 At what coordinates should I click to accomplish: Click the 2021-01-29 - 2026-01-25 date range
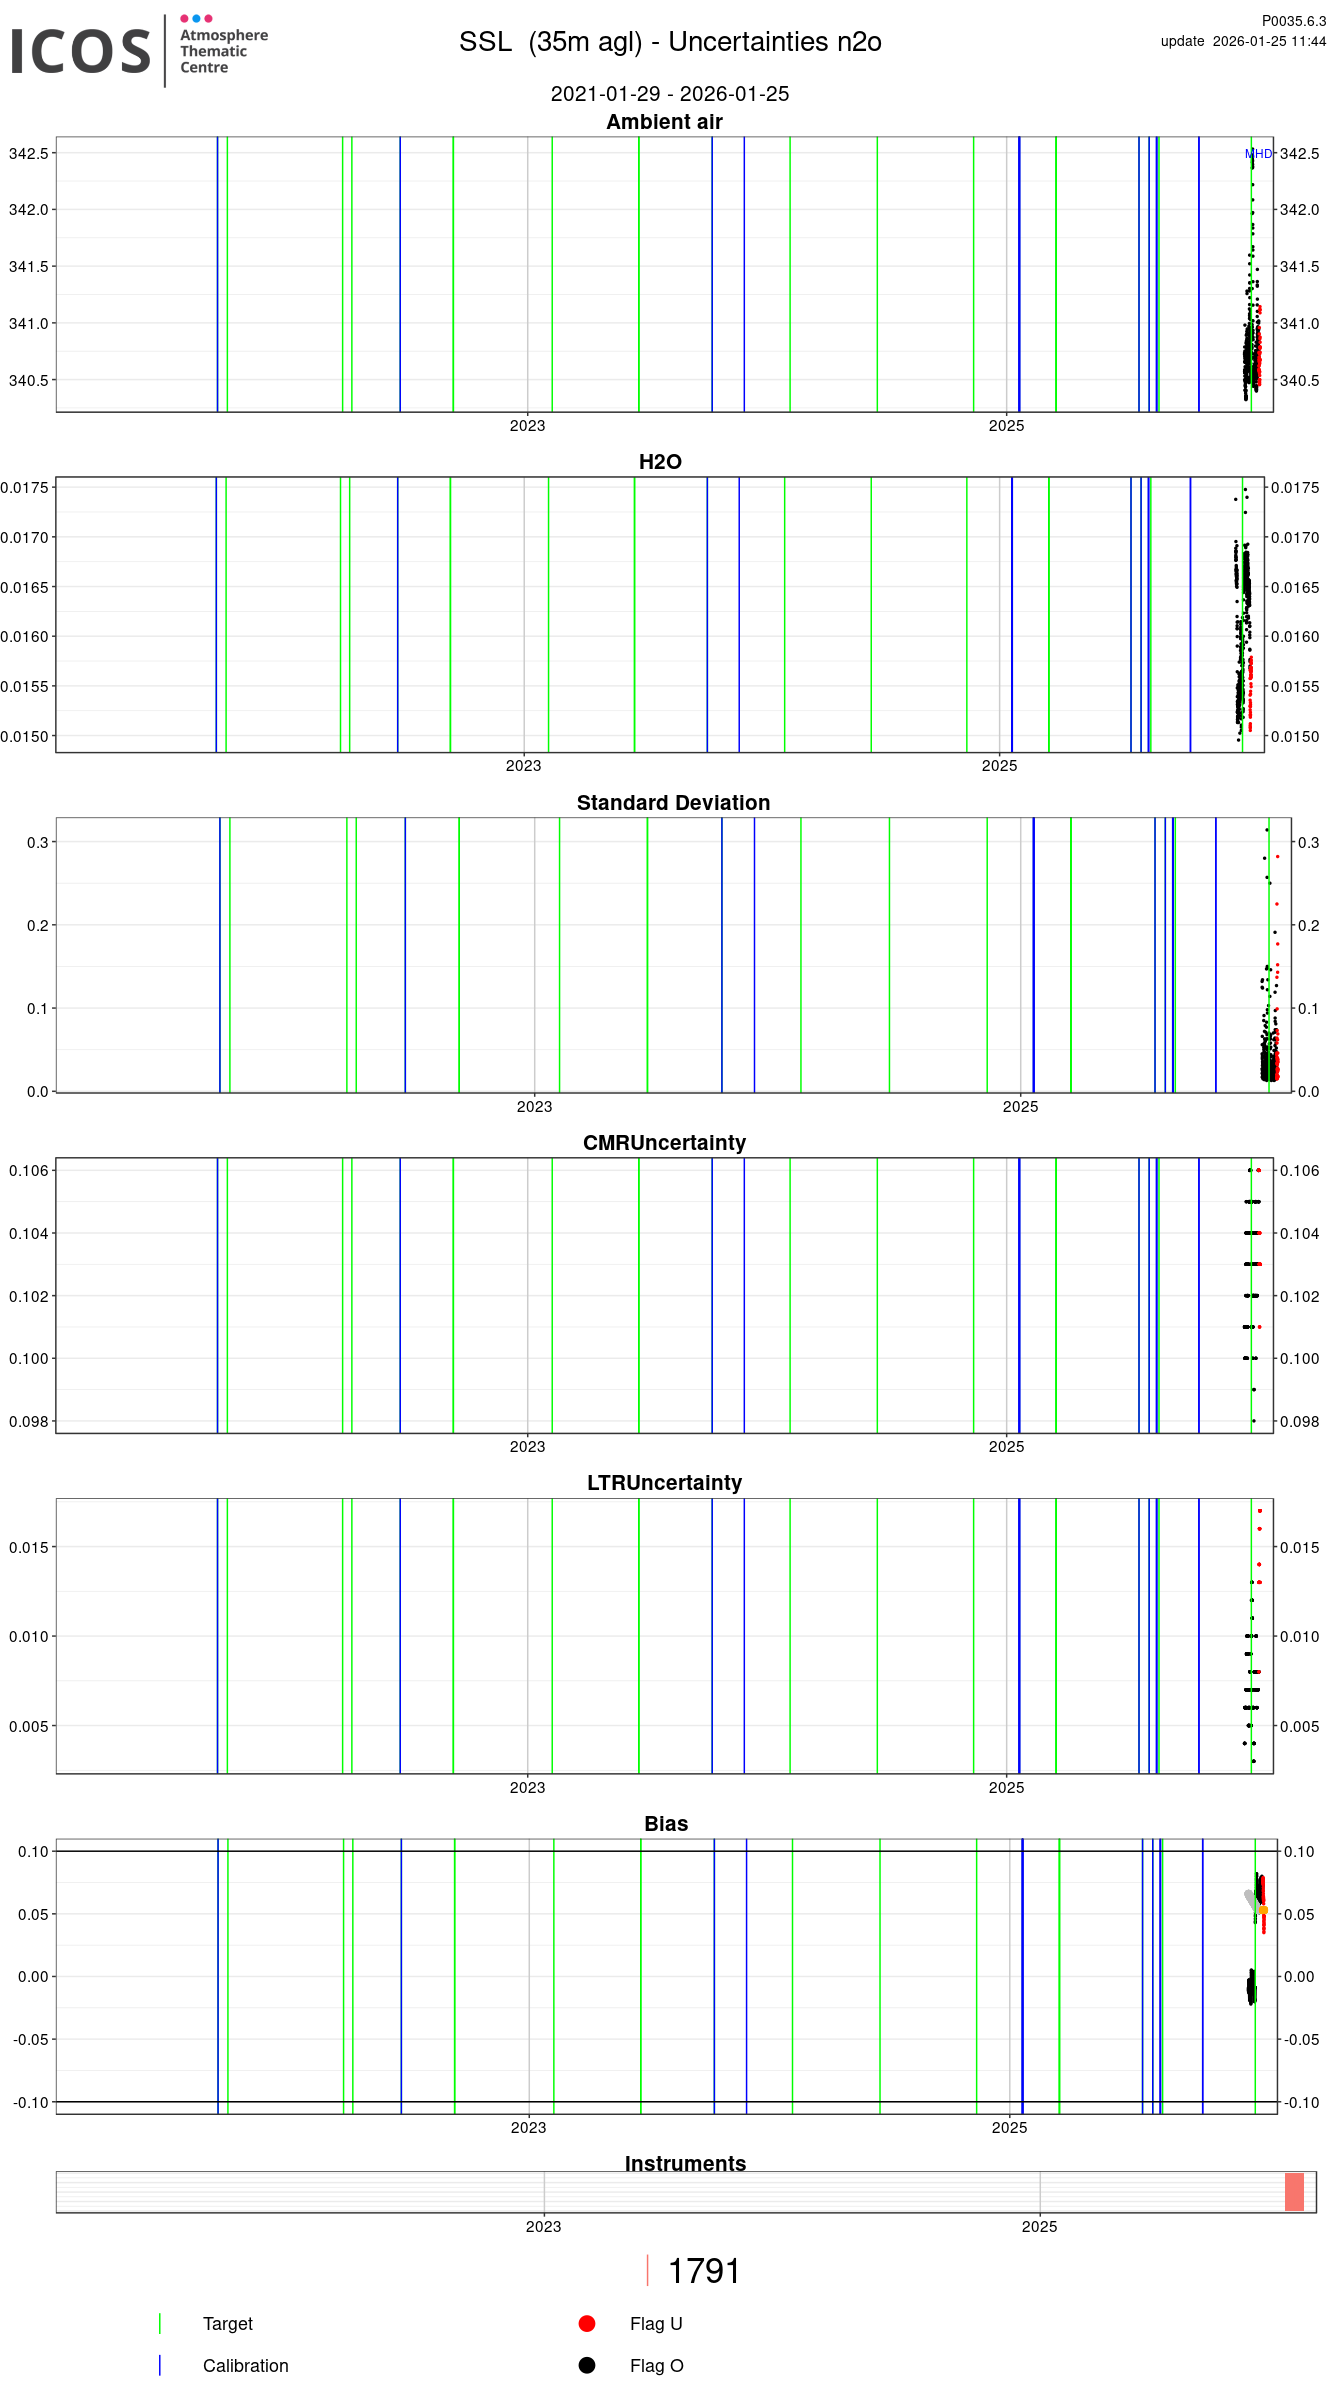click(x=670, y=94)
